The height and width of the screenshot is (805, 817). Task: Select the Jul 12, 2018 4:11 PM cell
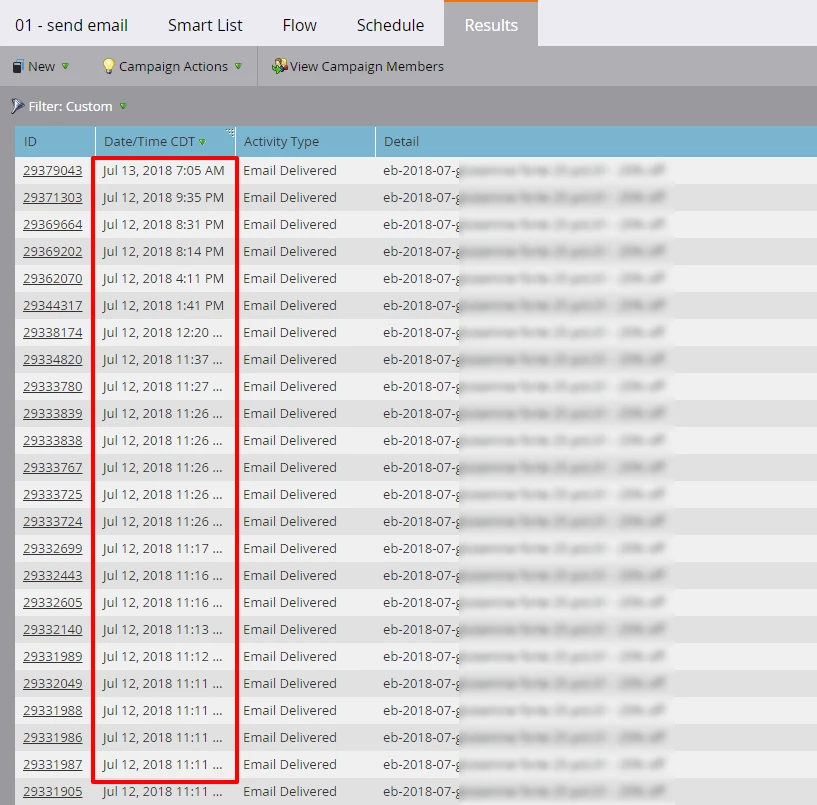[163, 279]
